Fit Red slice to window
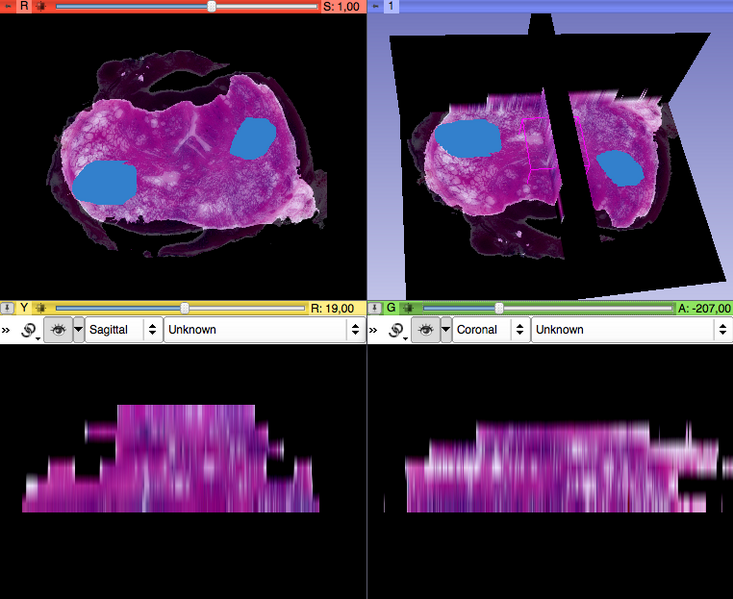Viewport: 733px width, 599px height. [41, 6]
